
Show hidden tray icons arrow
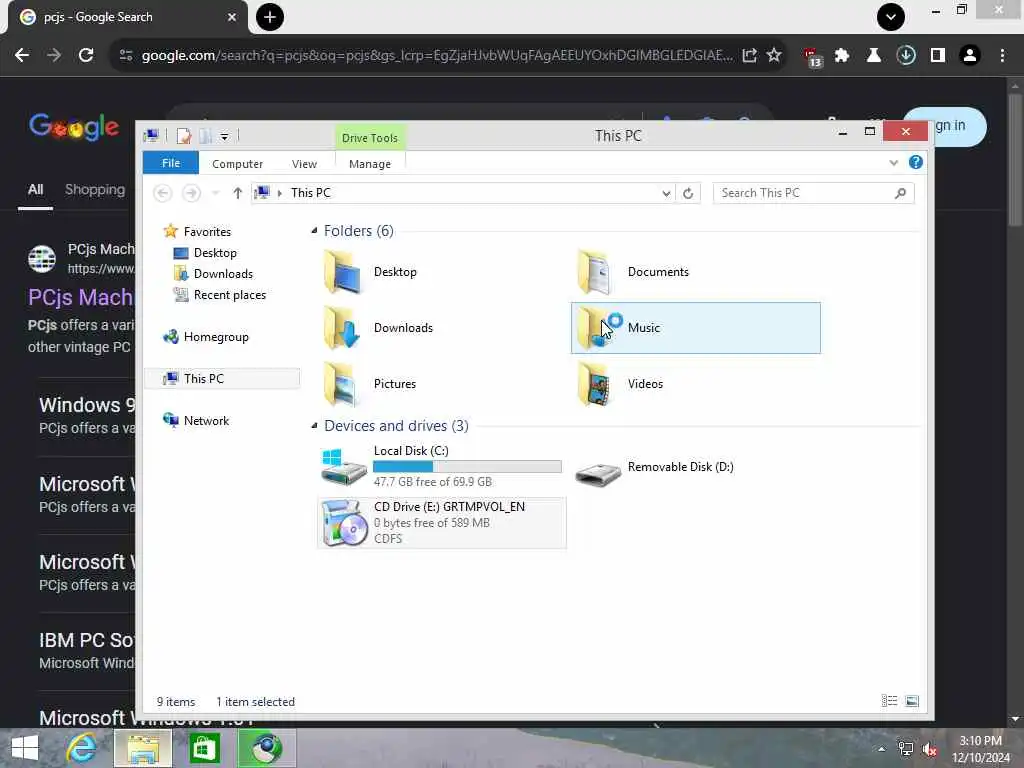pyautogui.click(x=882, y=749)
